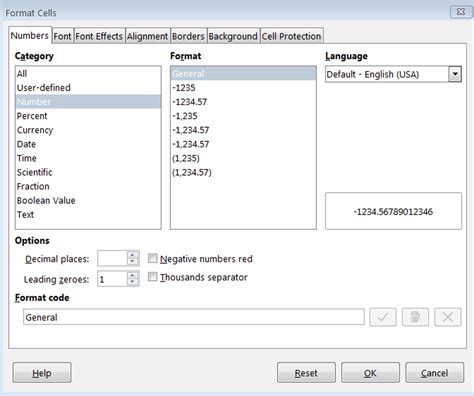The height and width of the screenshot is (396, 474).
Task: Select the All category
Action: click(x=88, y=73)
